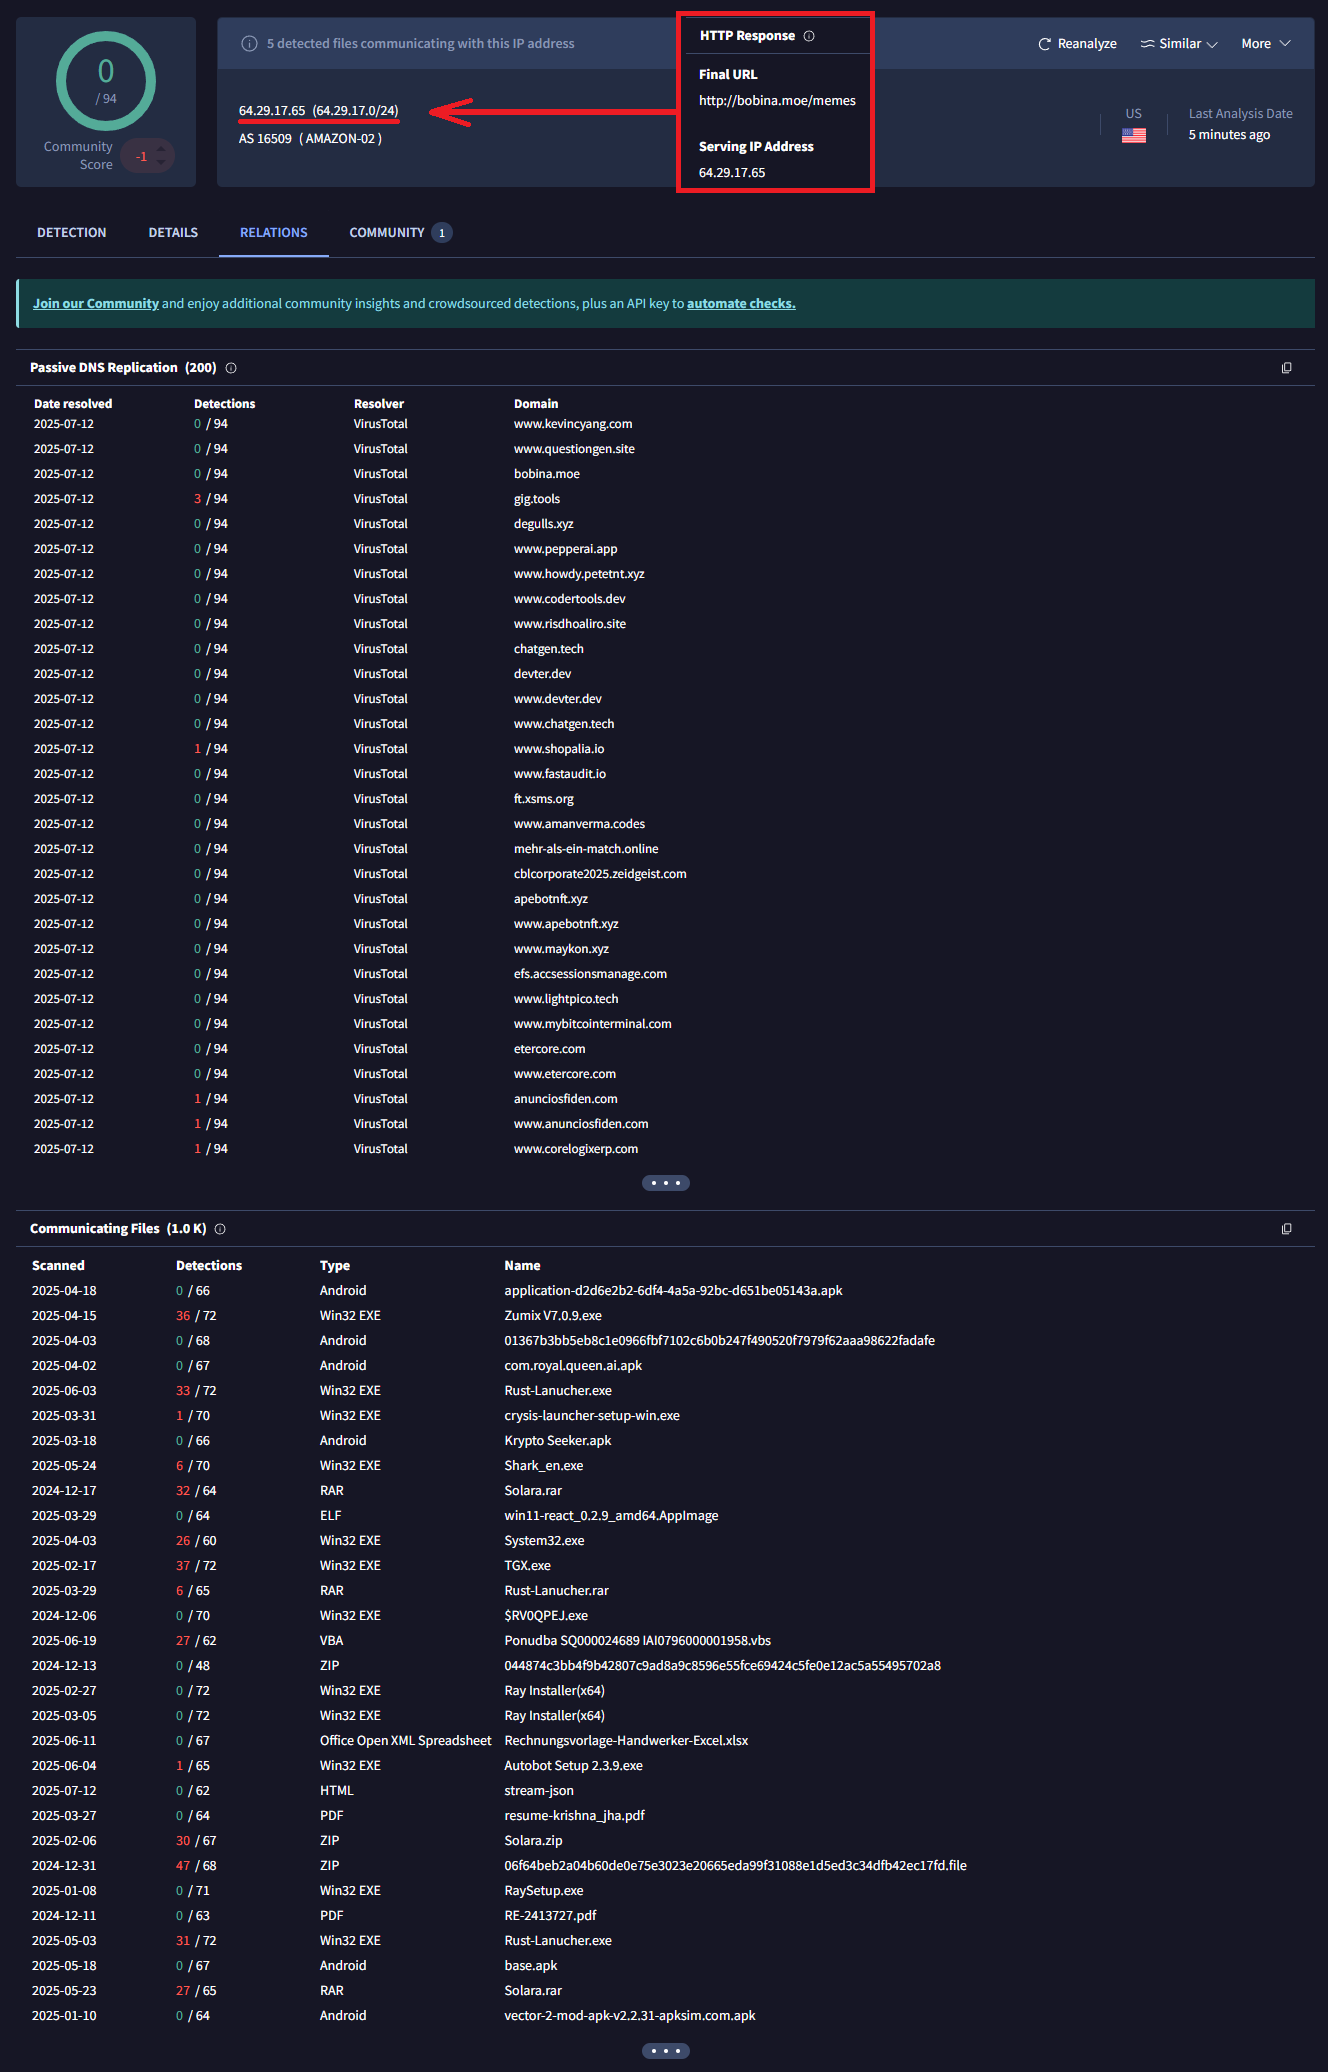Click info icon next to HTTP Response
The width and height of the screenshot is (1328, 2072).
pos(809,36)
